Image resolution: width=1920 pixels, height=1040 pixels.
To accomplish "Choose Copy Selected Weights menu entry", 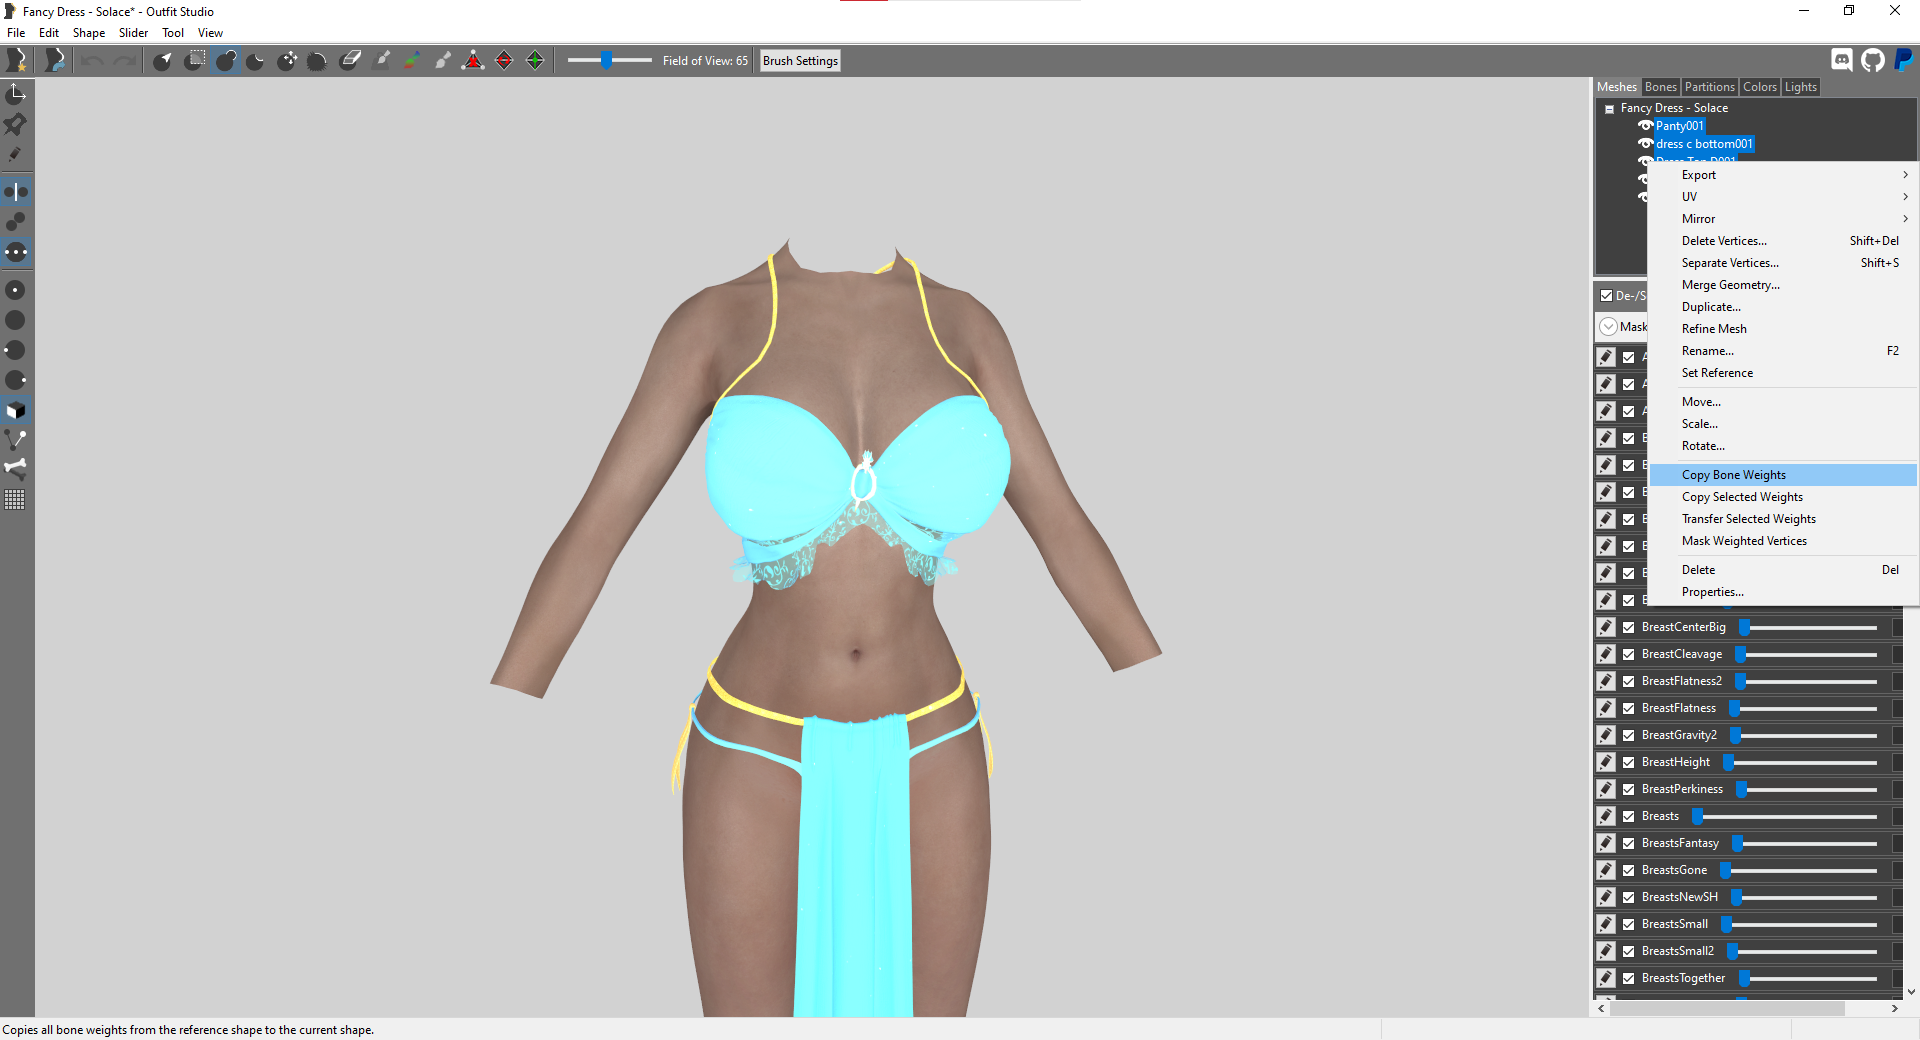I will [1783, 497].
